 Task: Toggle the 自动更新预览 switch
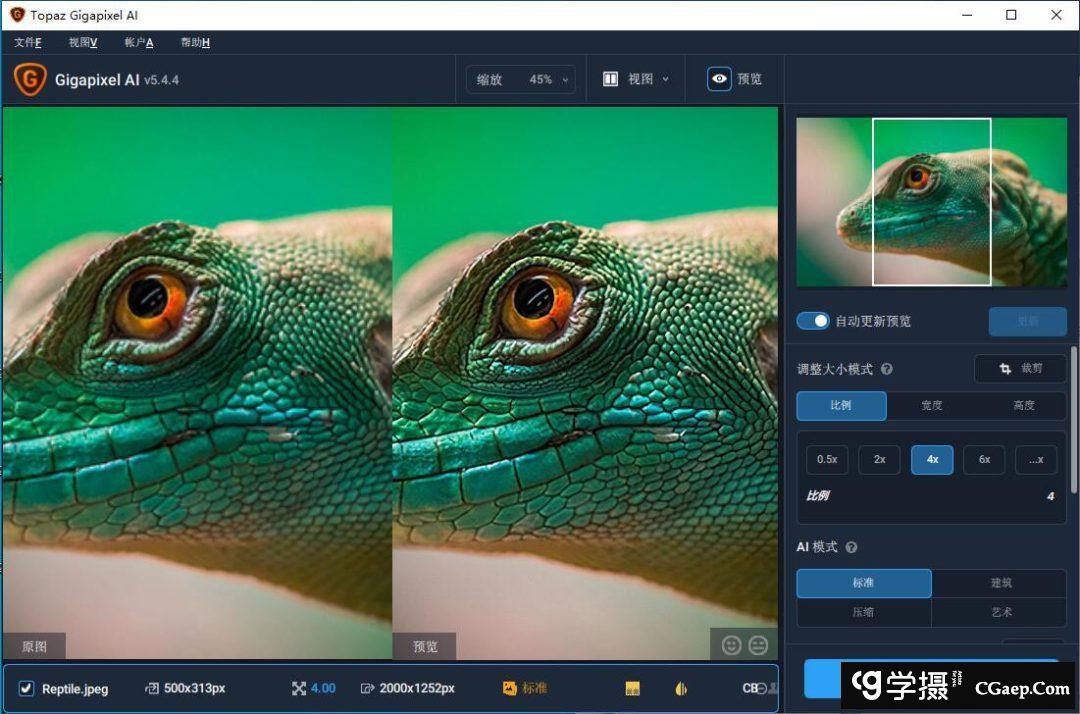(x=813, y=321)
